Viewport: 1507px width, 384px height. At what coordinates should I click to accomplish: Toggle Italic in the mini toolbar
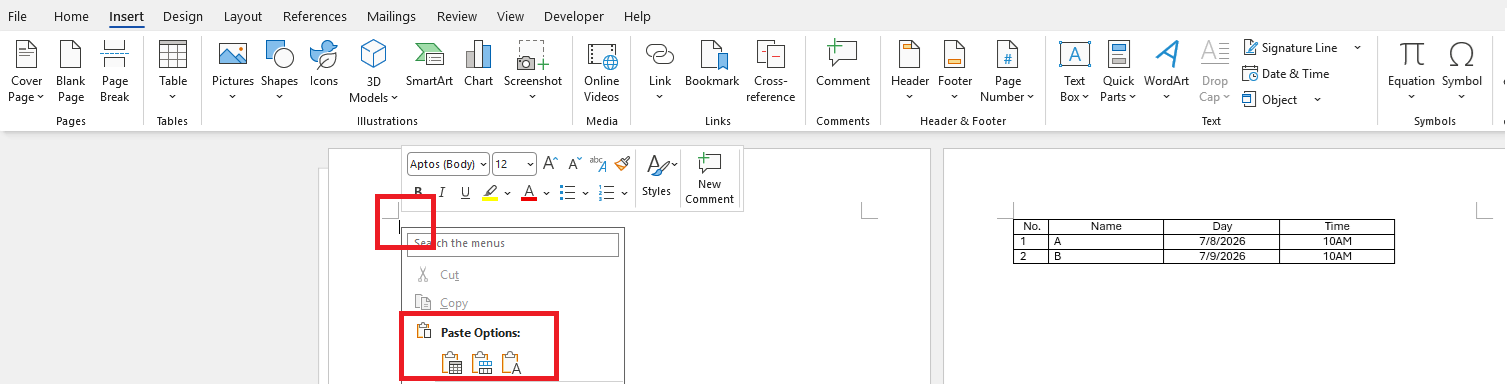tap(442, 192)
